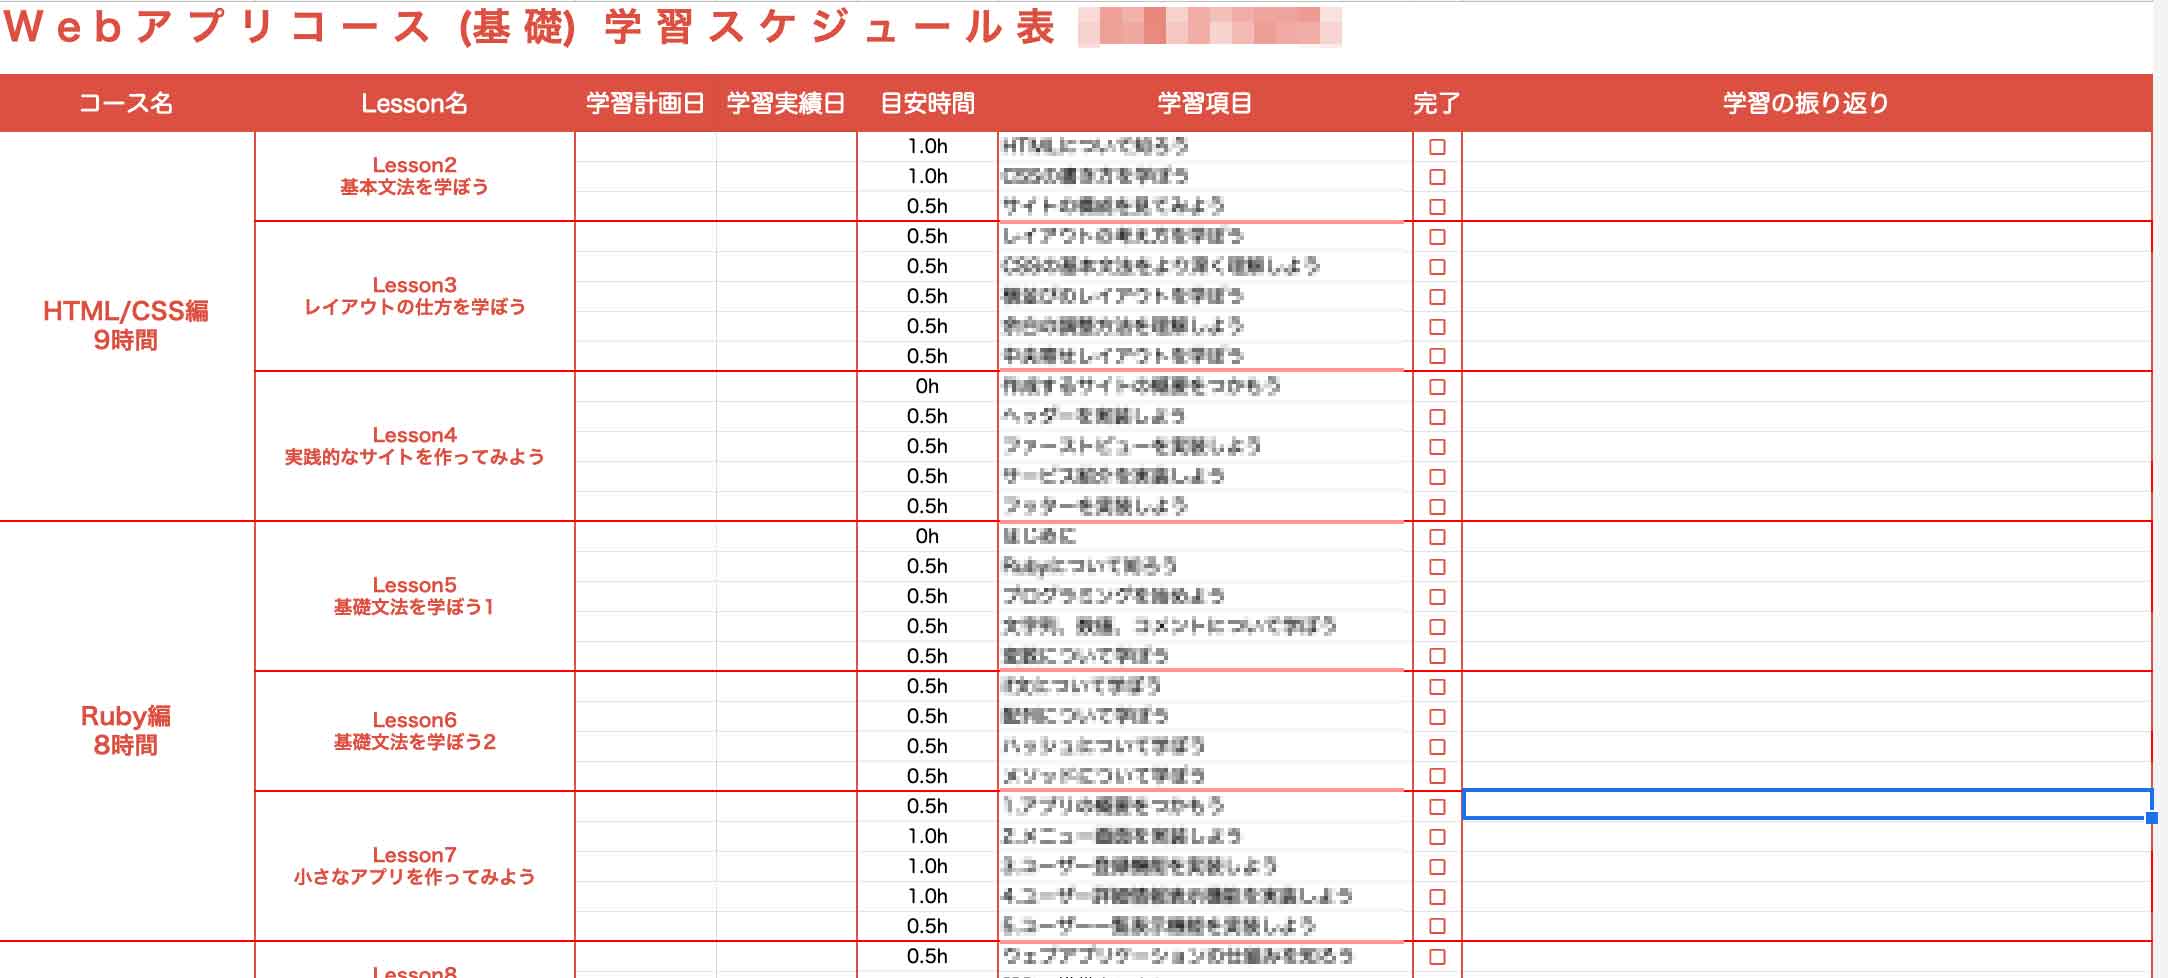
Task: Tick the 完了 box for ハッシュについて学ぼう
Action: pos(1437,747)
